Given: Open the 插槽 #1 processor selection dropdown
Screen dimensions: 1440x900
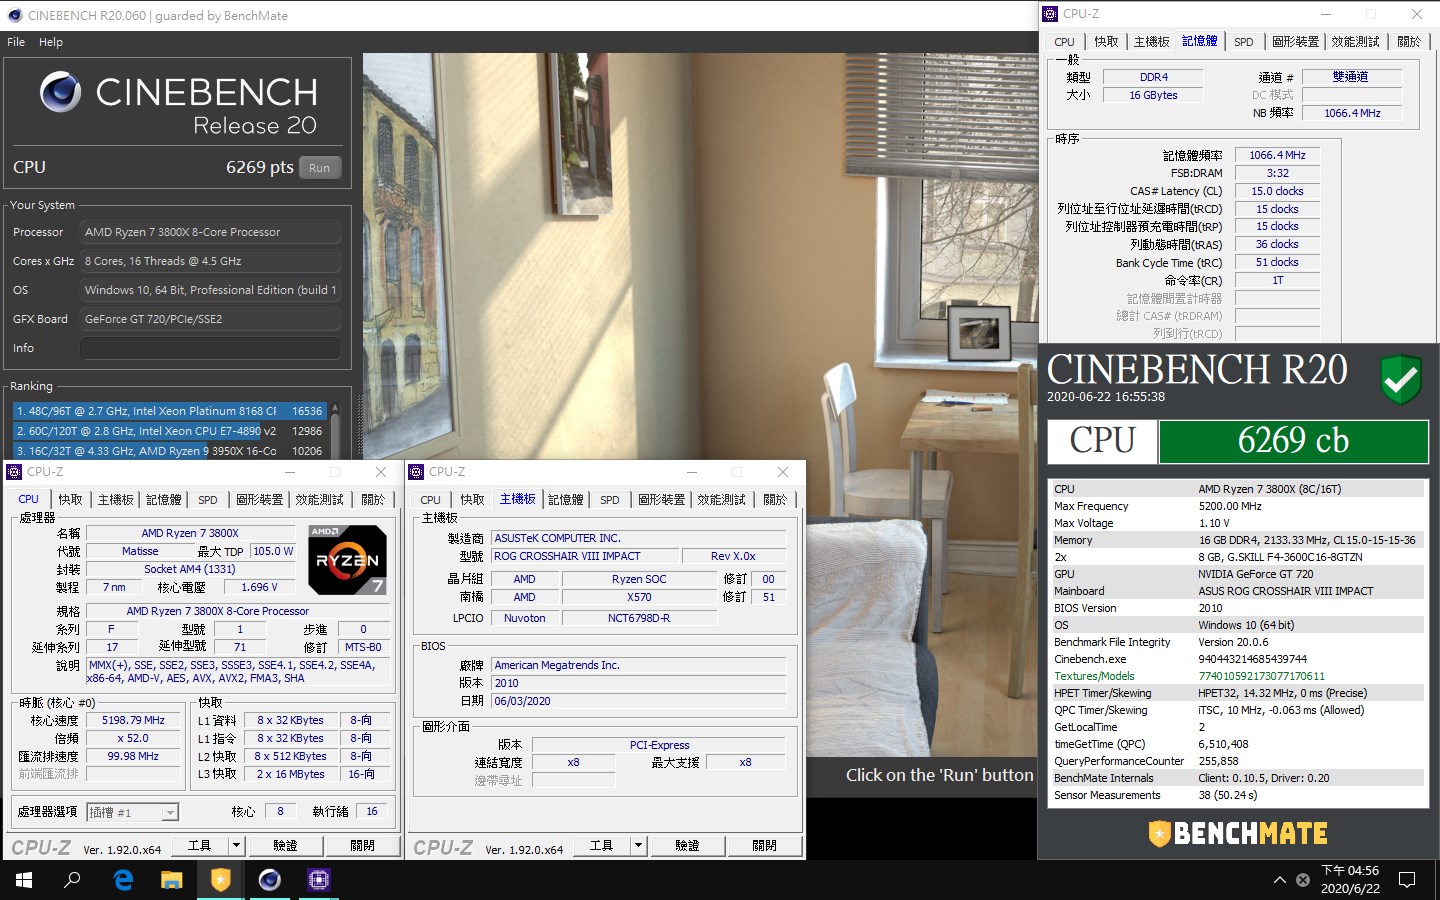Looking at the screenshot, I should point(133,812).
